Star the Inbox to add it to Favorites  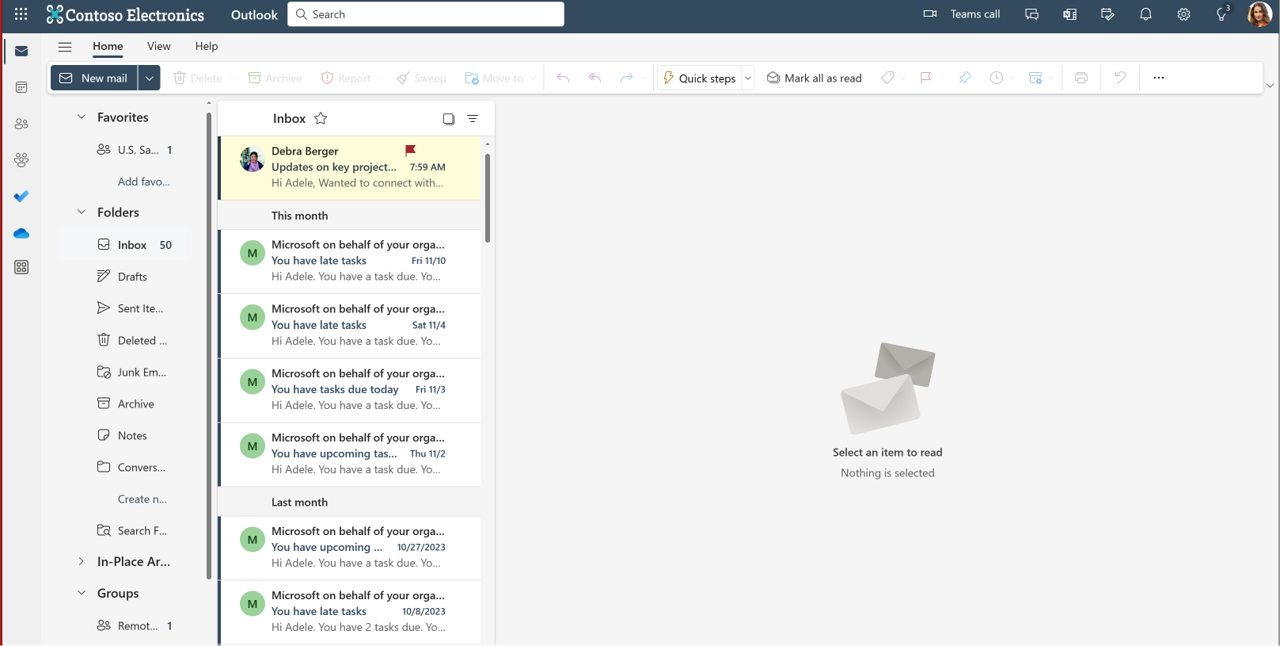pos(320,118)
